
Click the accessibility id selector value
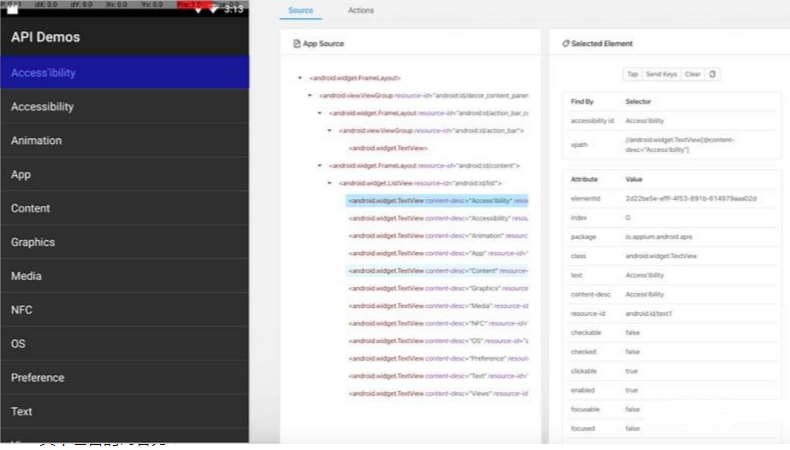tap(644, 121)
